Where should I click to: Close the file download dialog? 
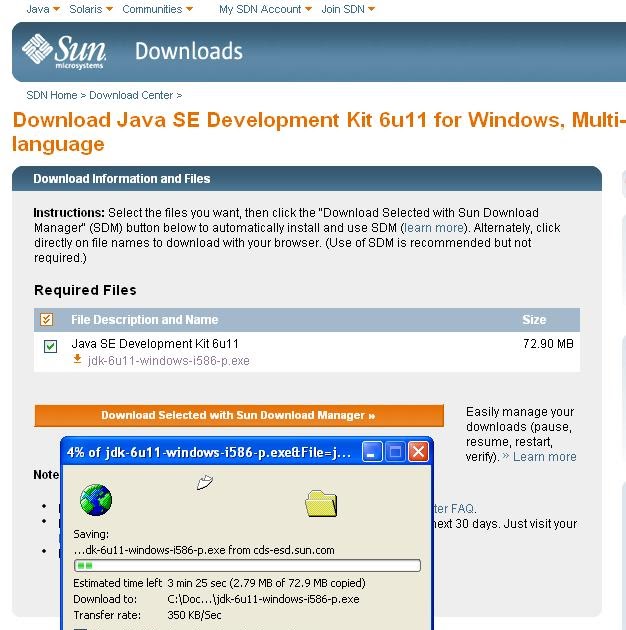[x=418, y=452]
